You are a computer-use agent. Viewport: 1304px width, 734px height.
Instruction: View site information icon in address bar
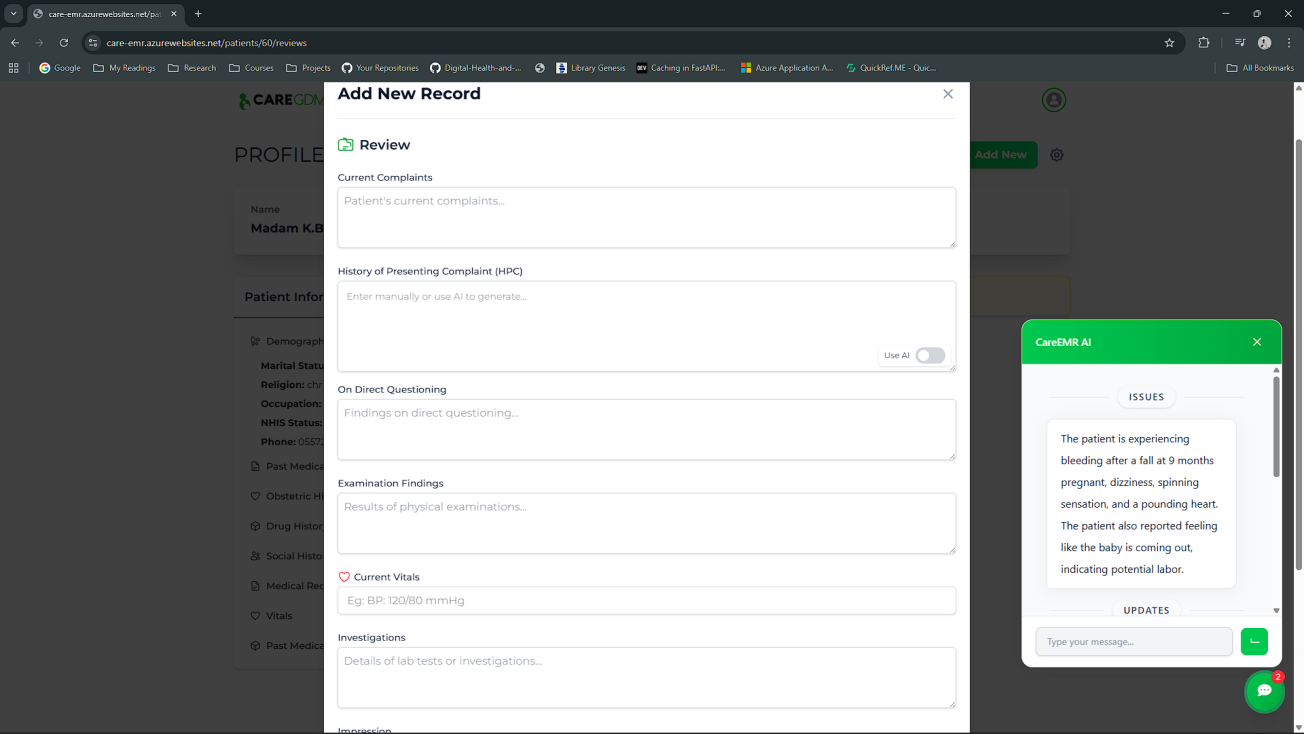93,43
